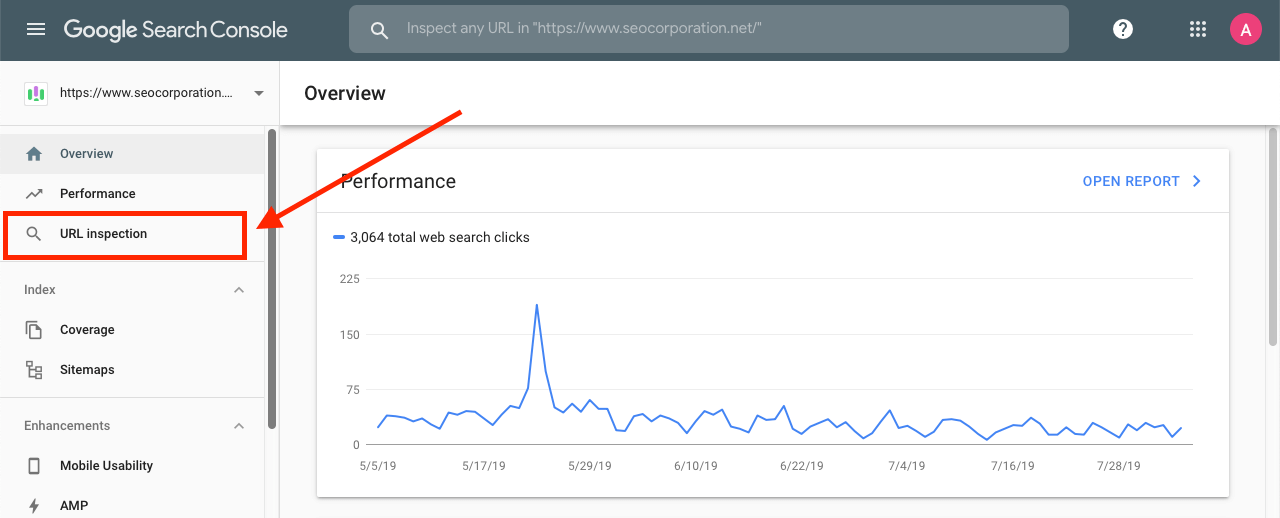Click the Inspect any URL input field
This screenshot has width=1280, height=518.
708,29
